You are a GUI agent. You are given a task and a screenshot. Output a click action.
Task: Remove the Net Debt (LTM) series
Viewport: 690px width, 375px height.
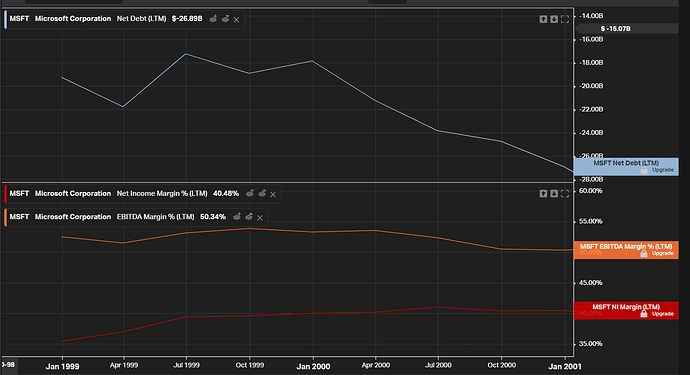click(x=236, y=19)
